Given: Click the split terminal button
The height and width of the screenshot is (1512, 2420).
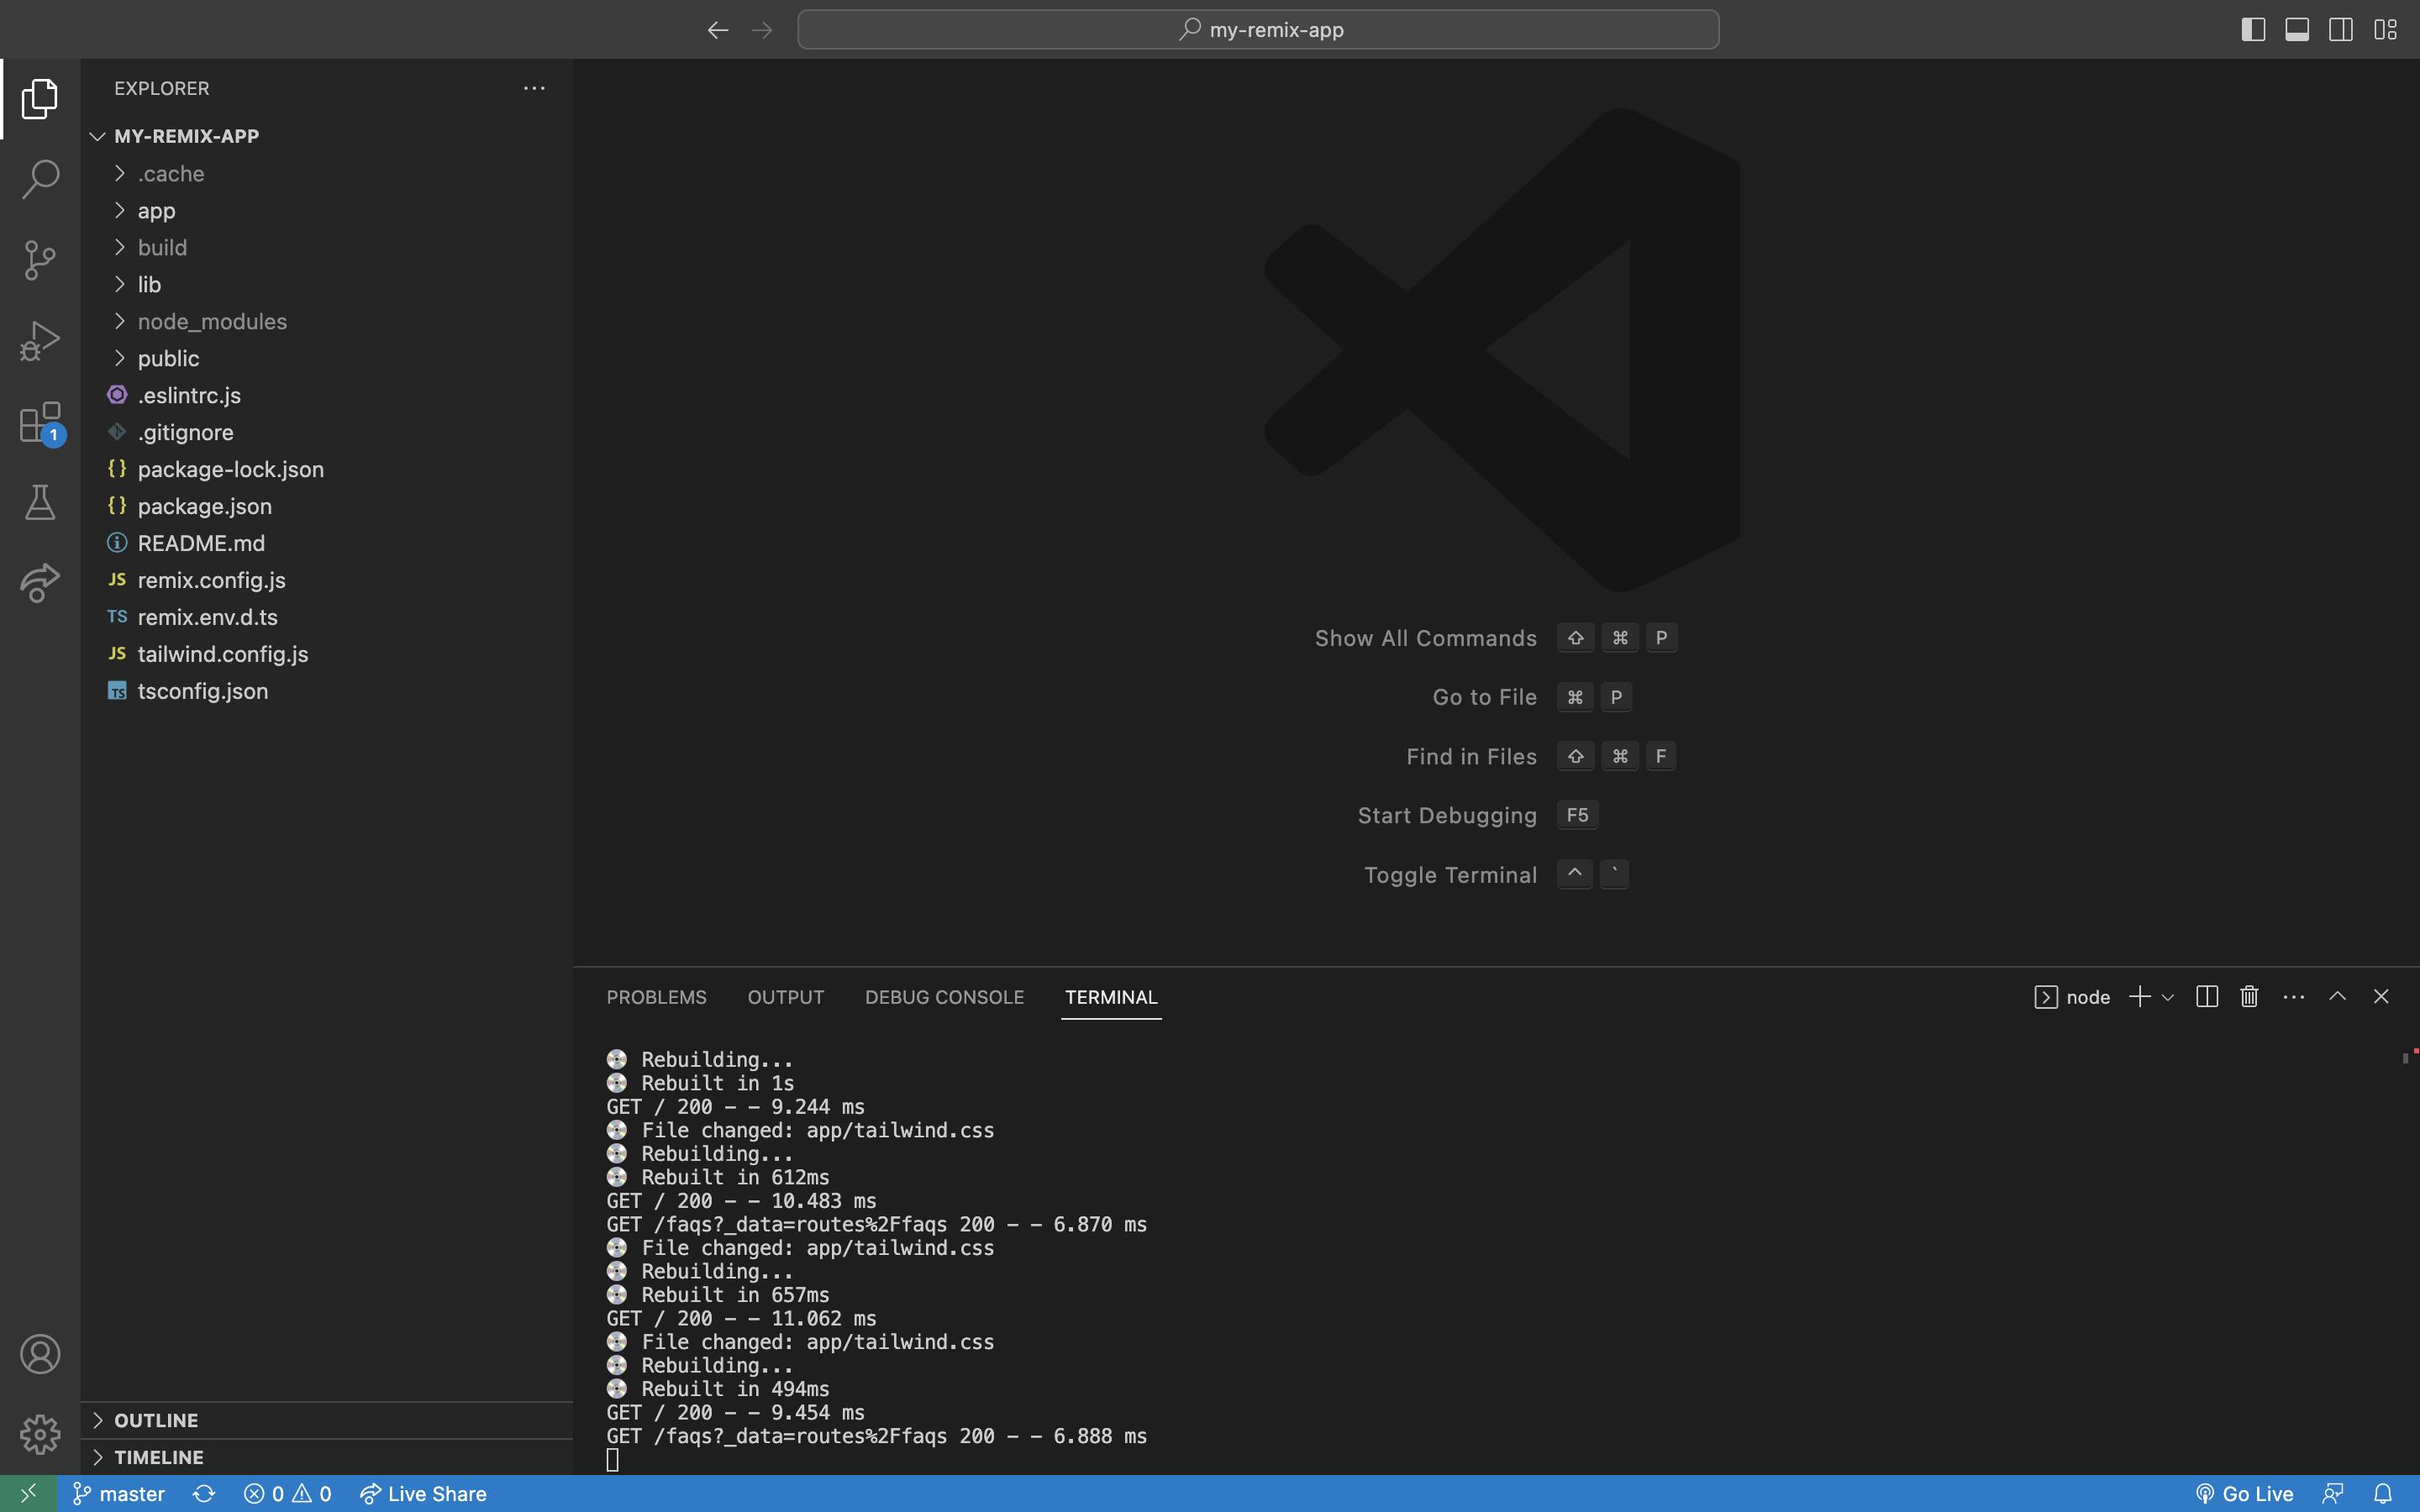Looking at the screenshot, I should [2204, 996].
